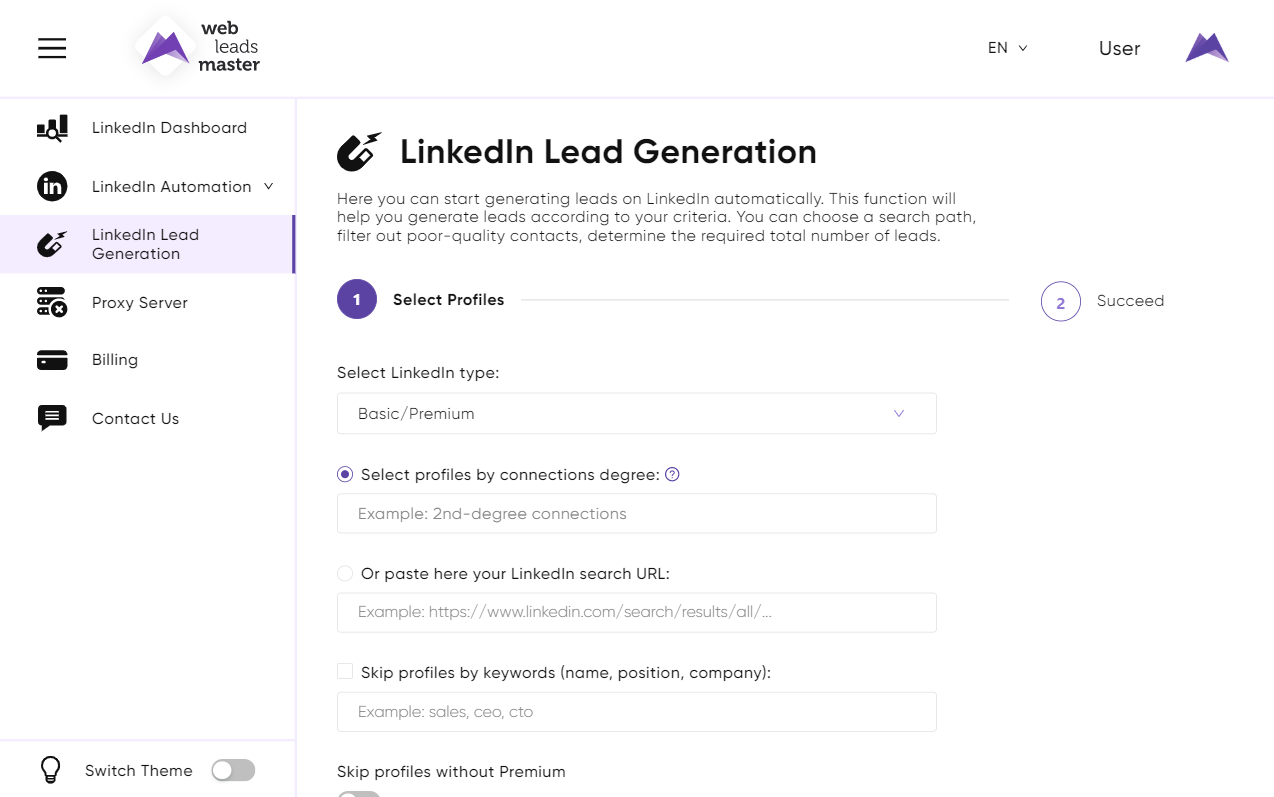Click the LinkedIn Automation icon
1274x797 pixels.
(x=52, y=186)
